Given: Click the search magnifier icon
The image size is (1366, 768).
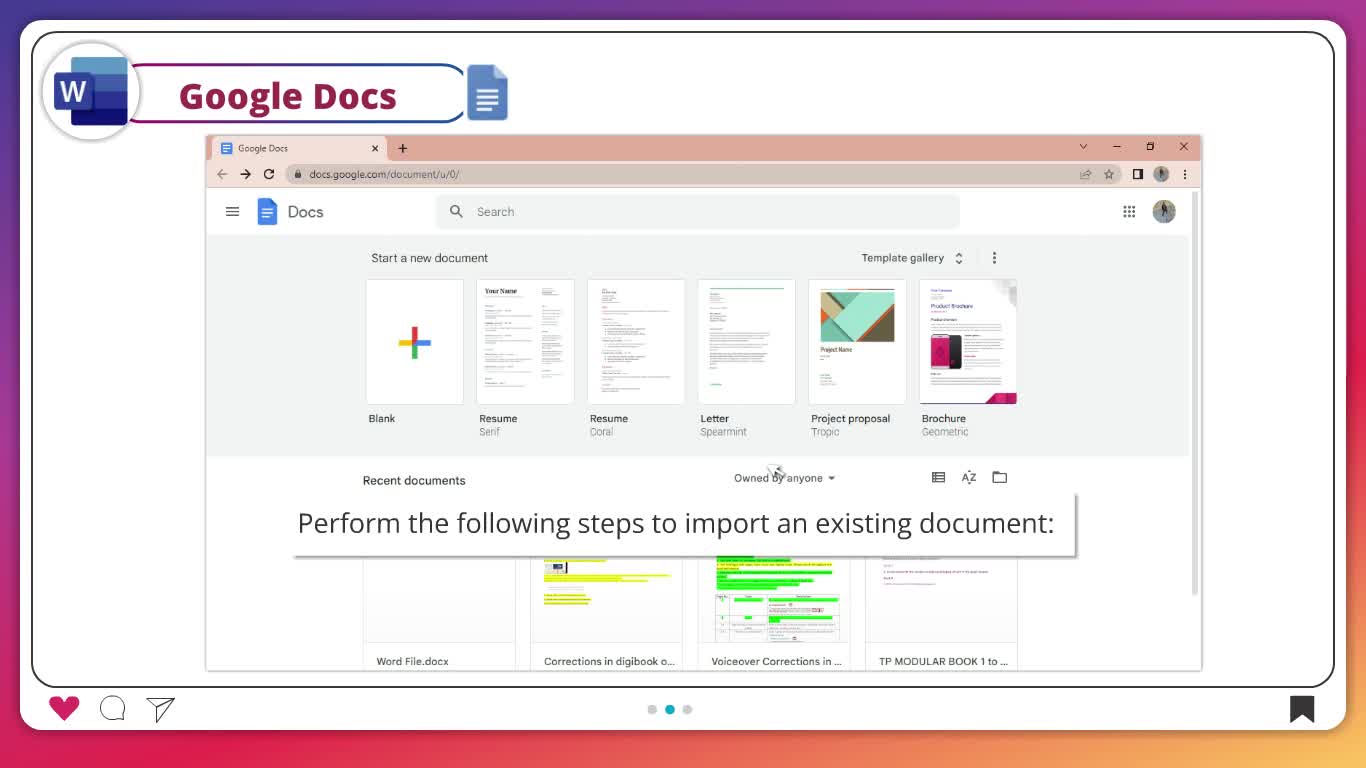Looking at the screenshot, I should (x=456, y=212).
